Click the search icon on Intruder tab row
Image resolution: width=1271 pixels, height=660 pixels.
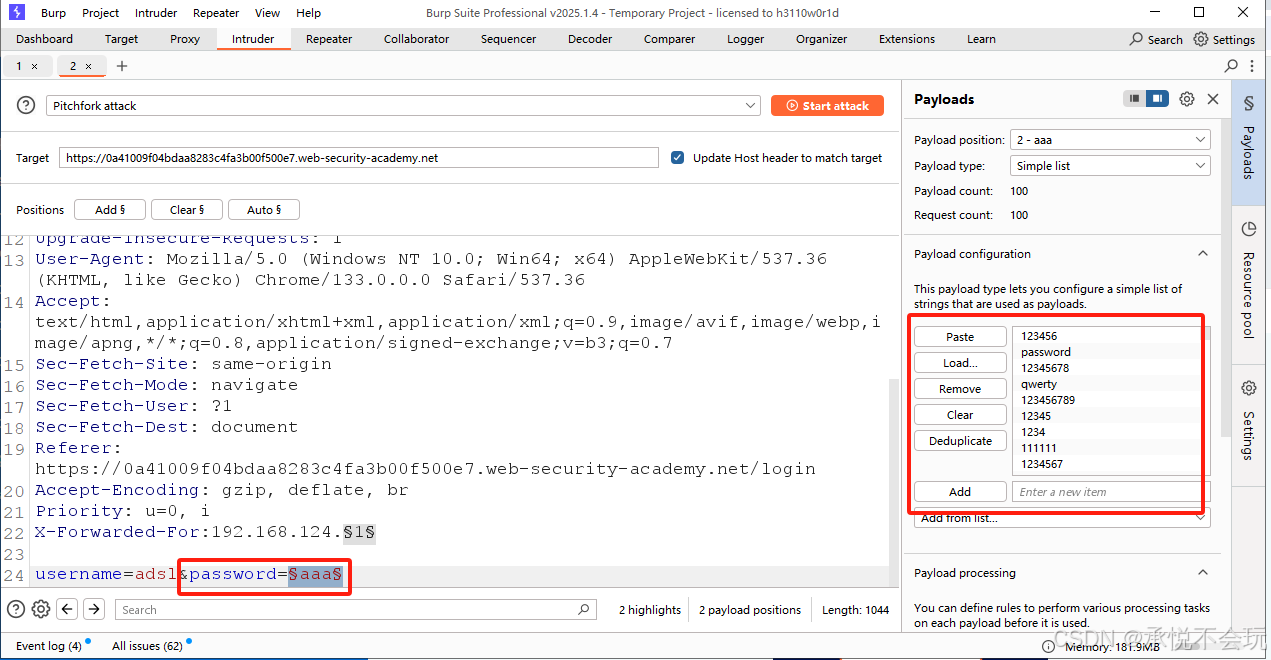click(1231, 66)
